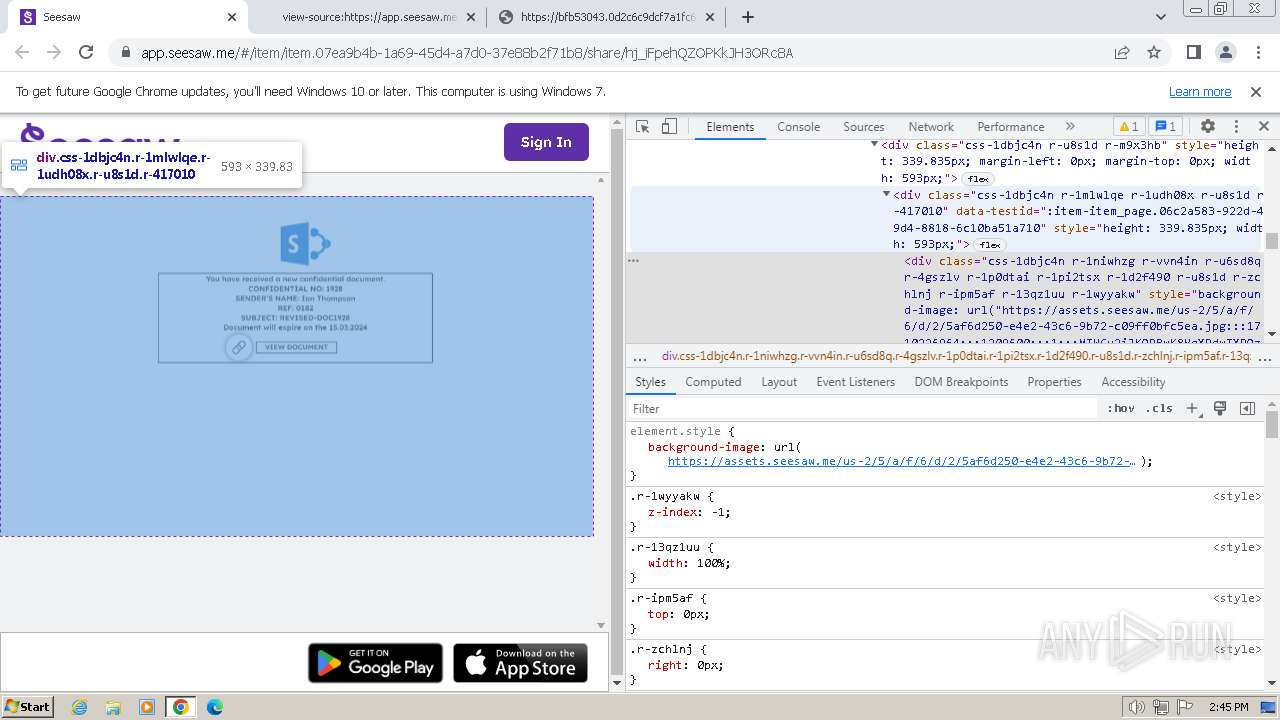Open Download on the App Store badge

tap(520, 663)
